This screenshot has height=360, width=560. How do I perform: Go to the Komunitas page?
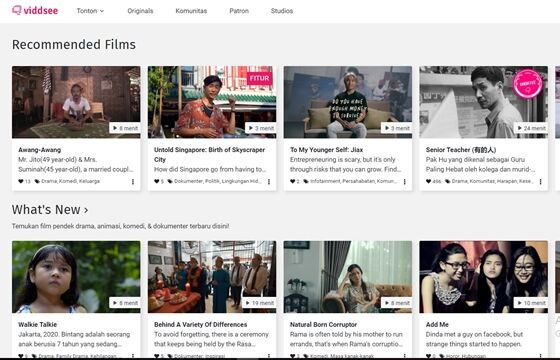[x=191, y=11]
